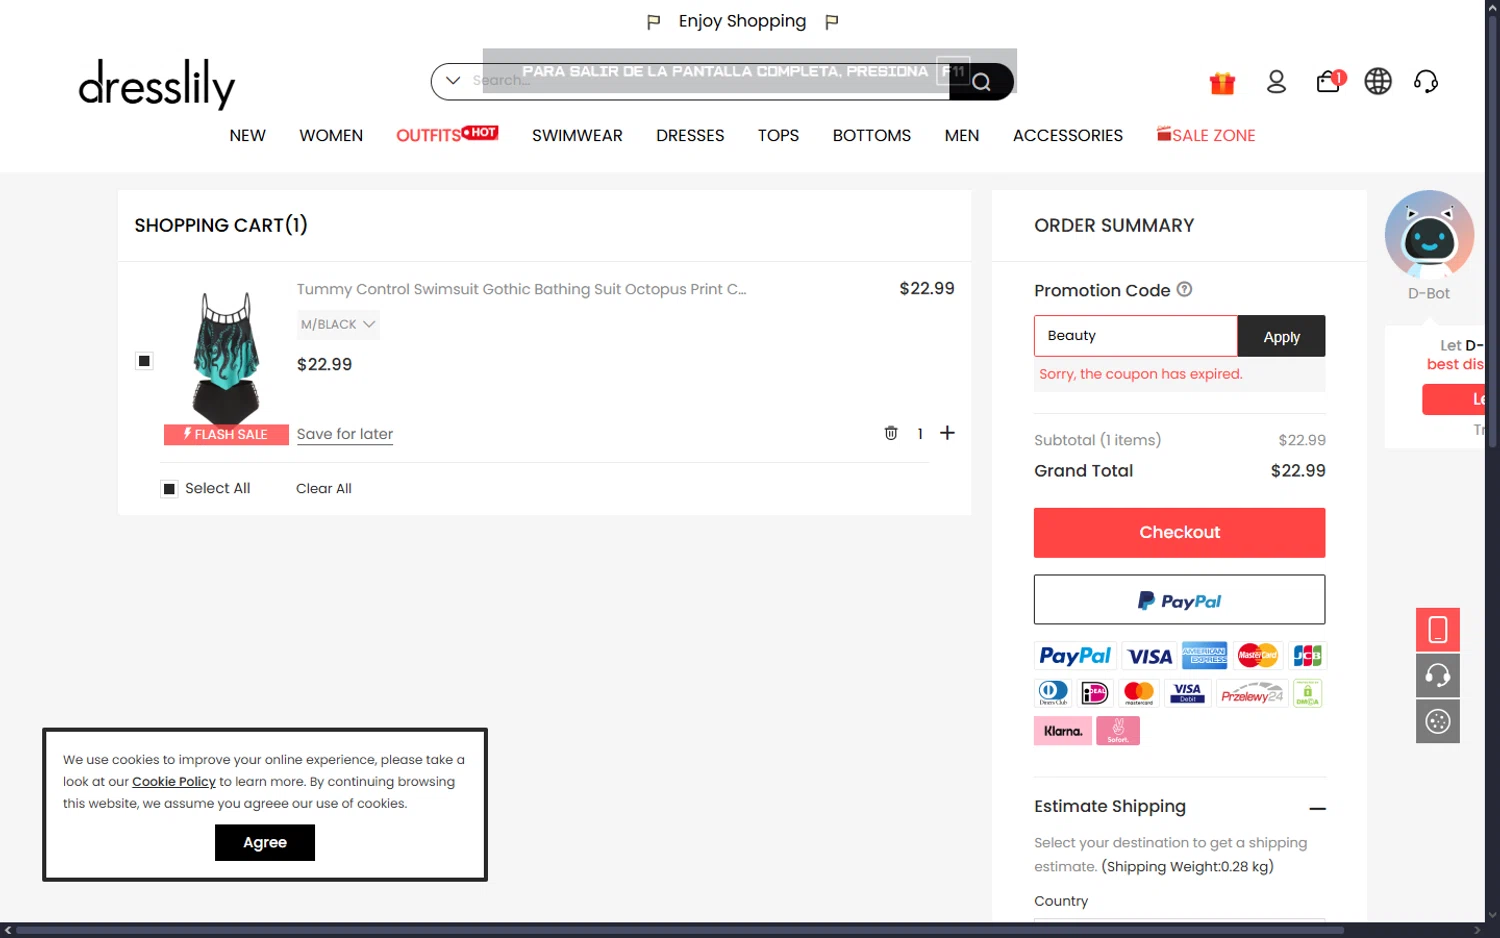Collapse the Estimate Shipping section
This screenshot has height=938, width=1500.
click(x=1318, y=808)
